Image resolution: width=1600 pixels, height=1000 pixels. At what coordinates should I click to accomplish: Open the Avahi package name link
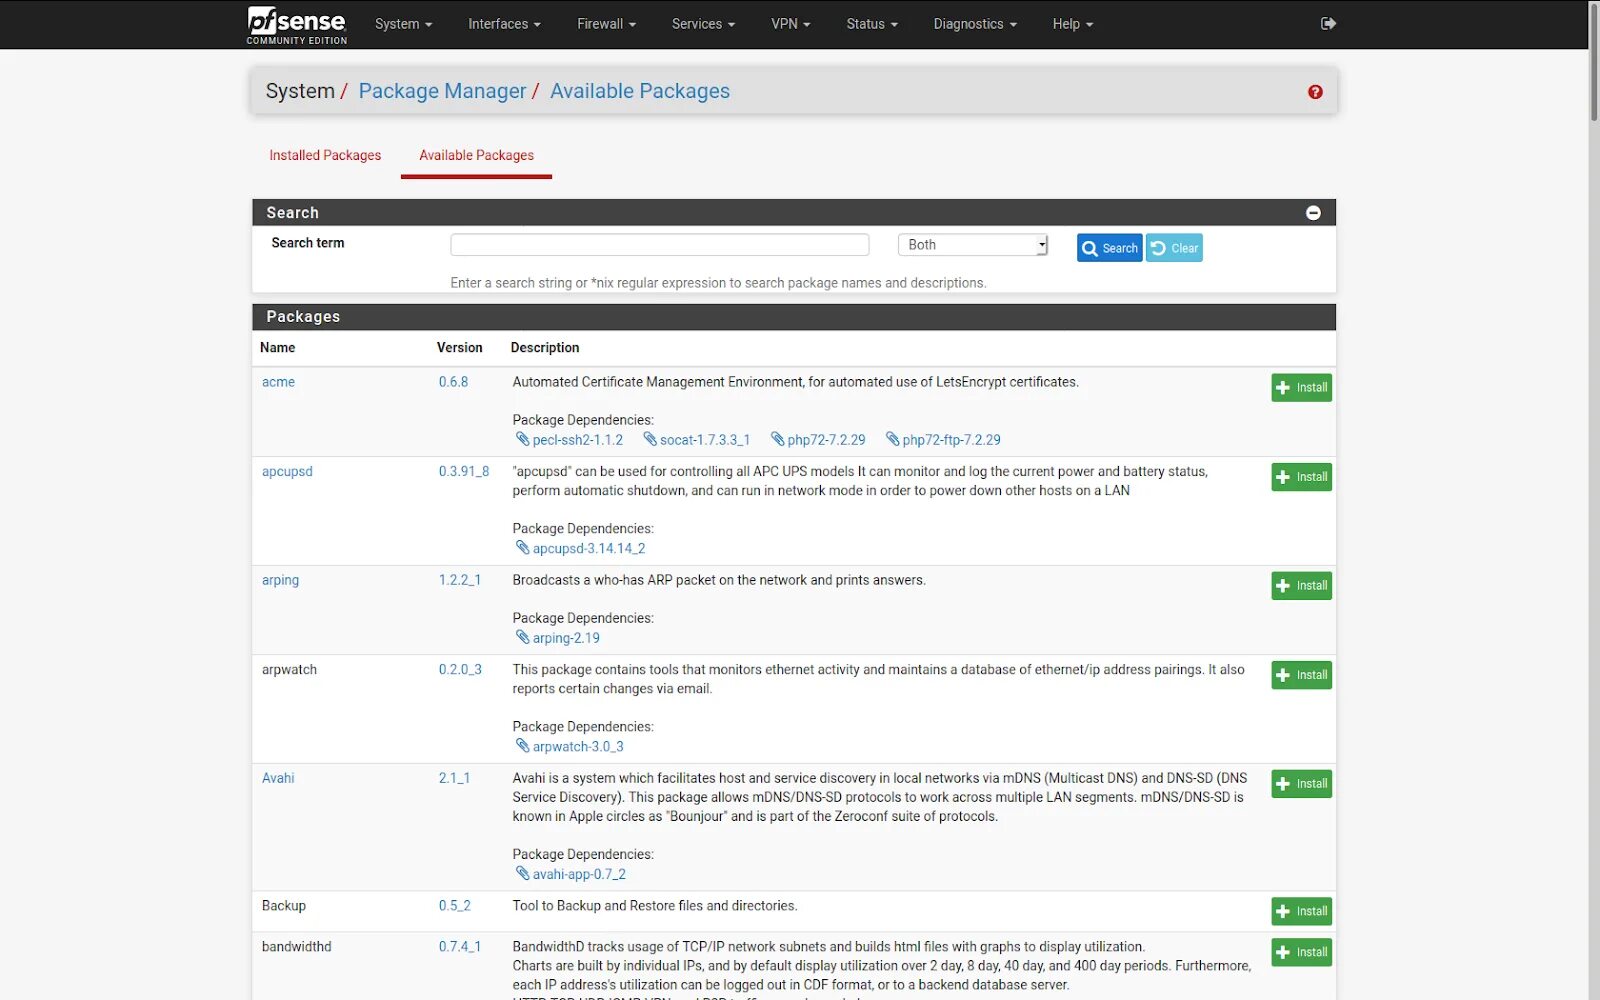tap(278, 778)
